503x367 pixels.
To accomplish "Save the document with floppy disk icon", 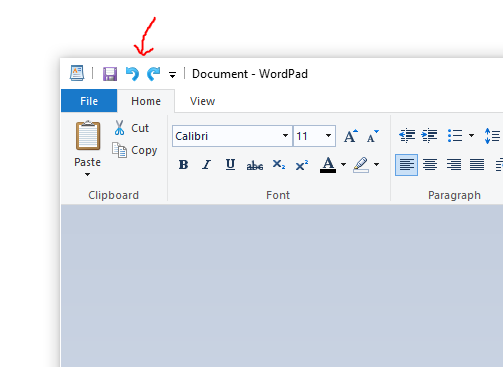I will [x=110, y=74].
